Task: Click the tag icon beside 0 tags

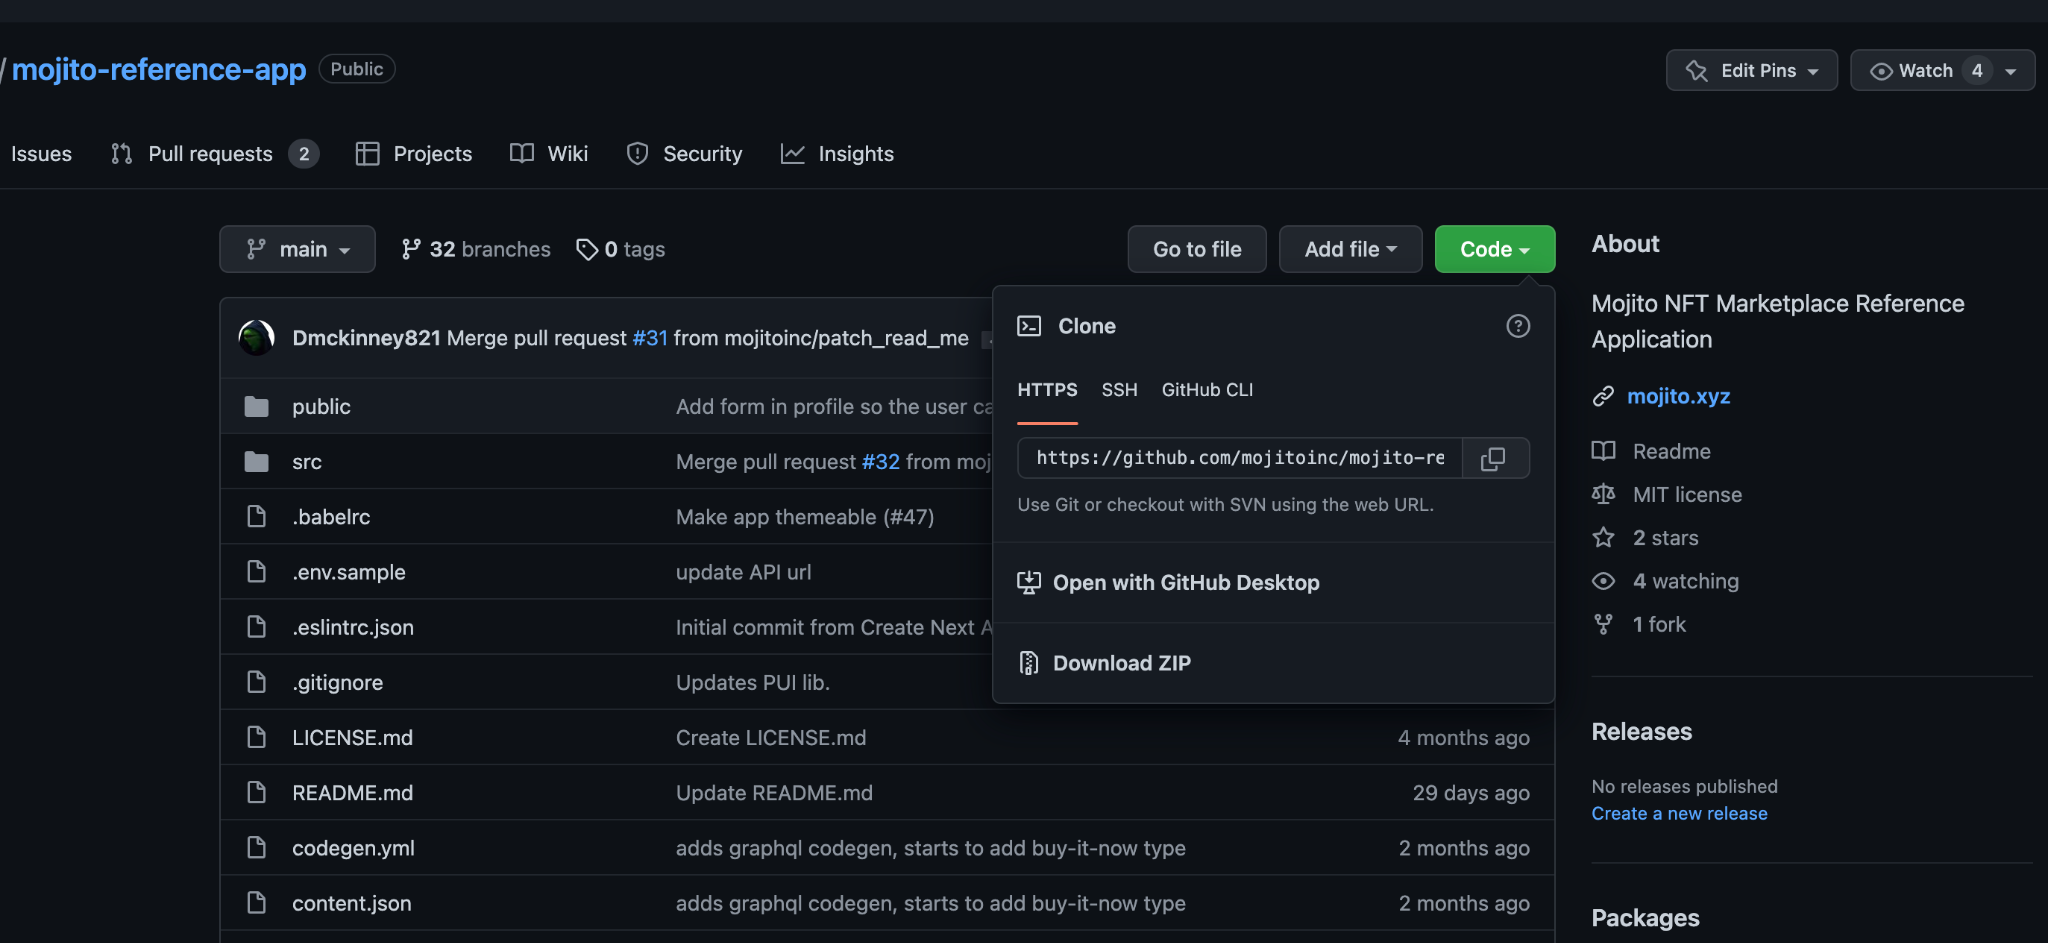Action: pos(587,249)
